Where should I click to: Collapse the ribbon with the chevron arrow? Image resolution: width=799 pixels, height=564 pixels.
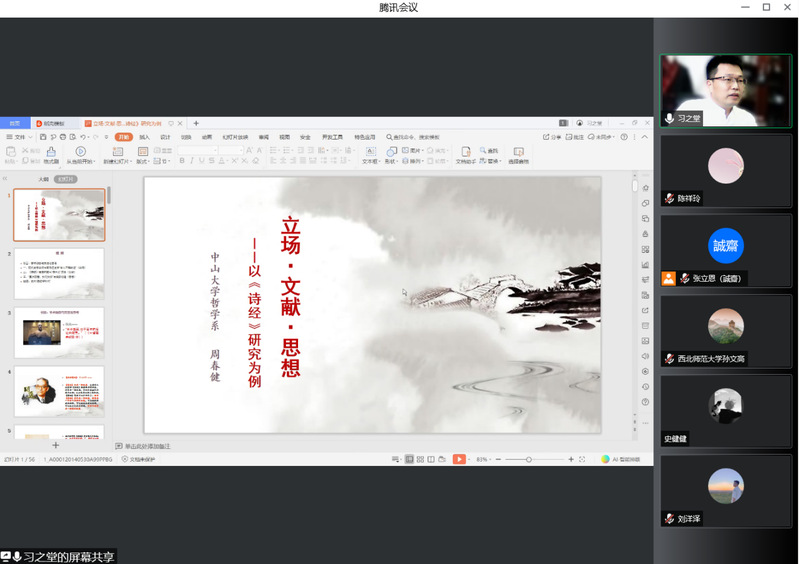pos(648,137)
